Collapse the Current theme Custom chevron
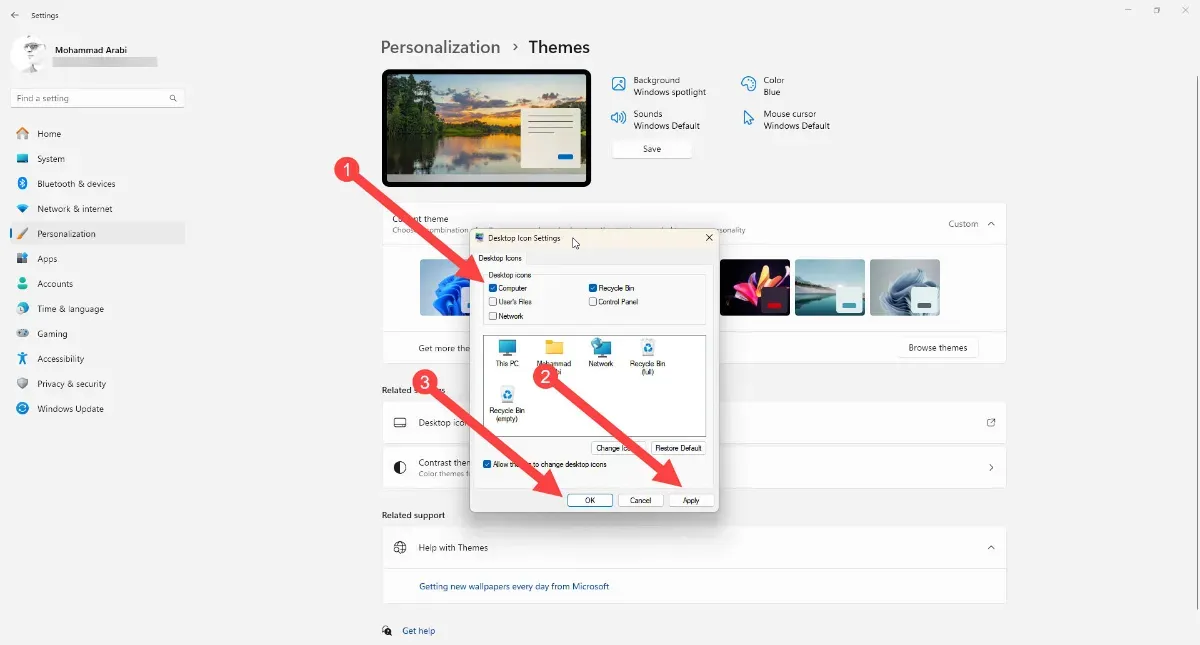1200x645 pixels. pos(991,224)
